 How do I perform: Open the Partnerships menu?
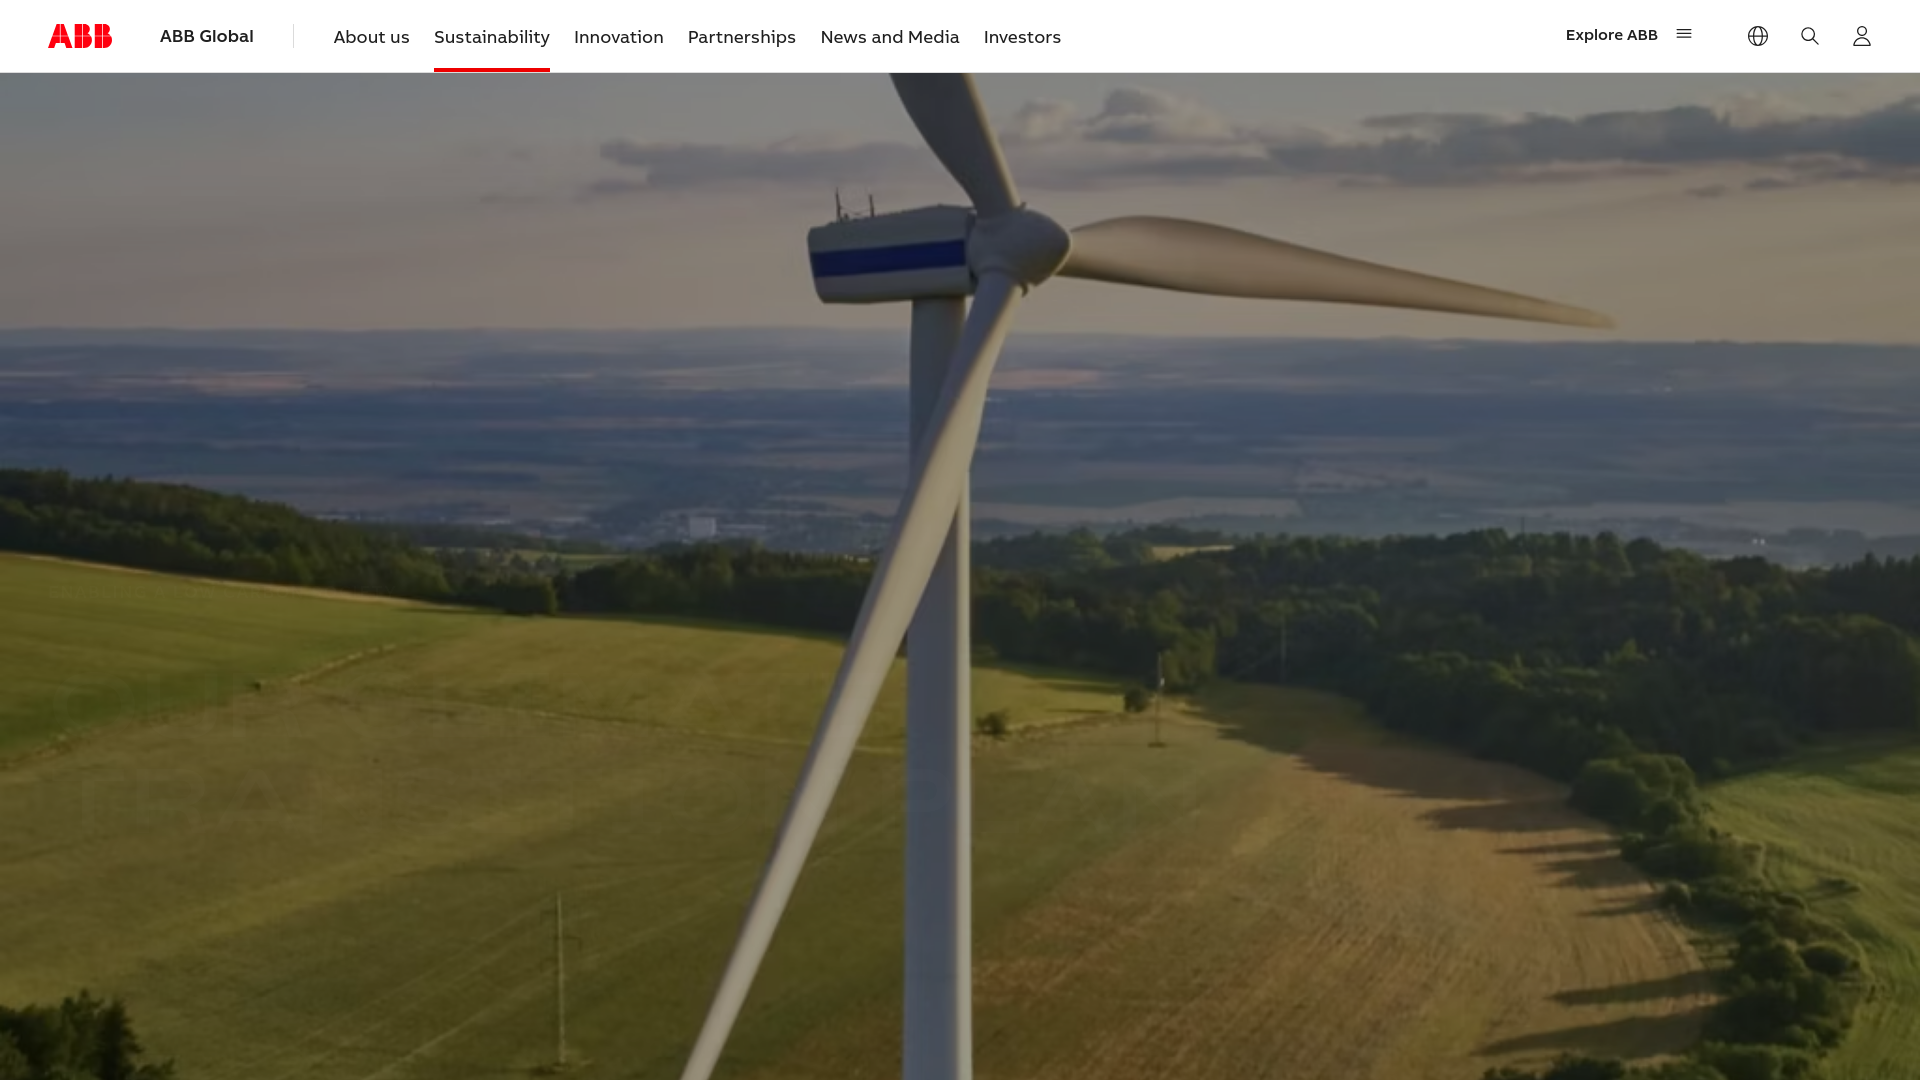[742, 37]
